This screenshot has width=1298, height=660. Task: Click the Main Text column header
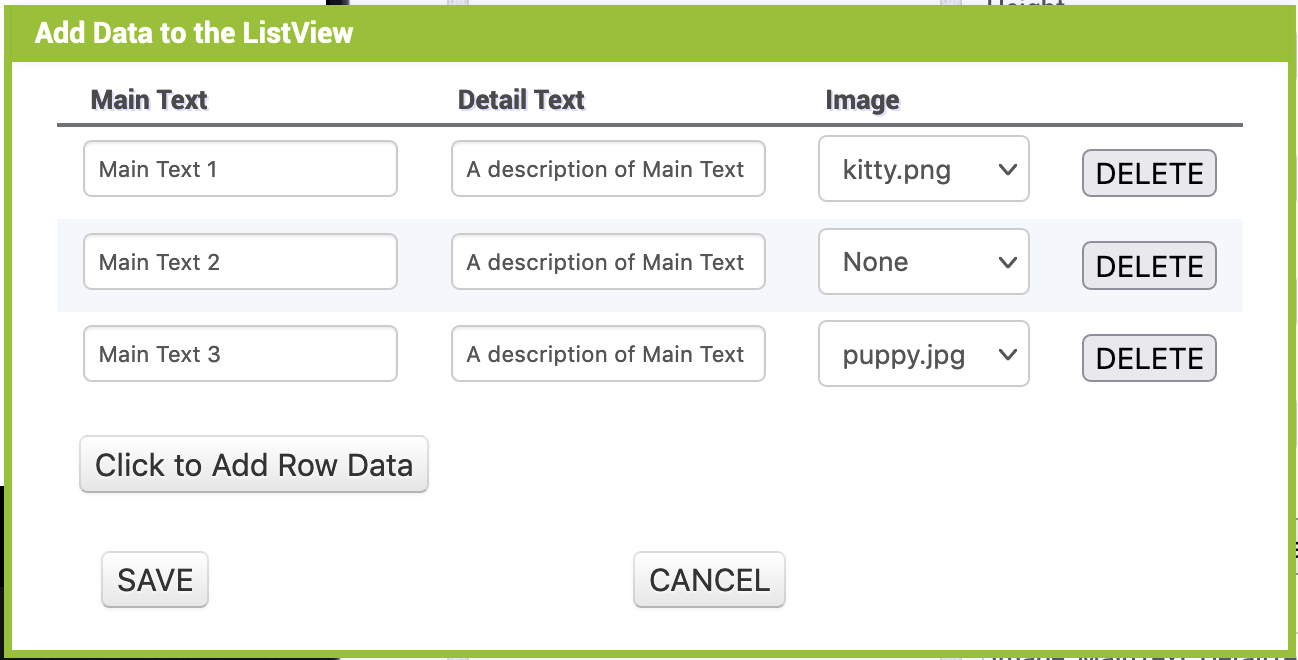click(148, 99)
